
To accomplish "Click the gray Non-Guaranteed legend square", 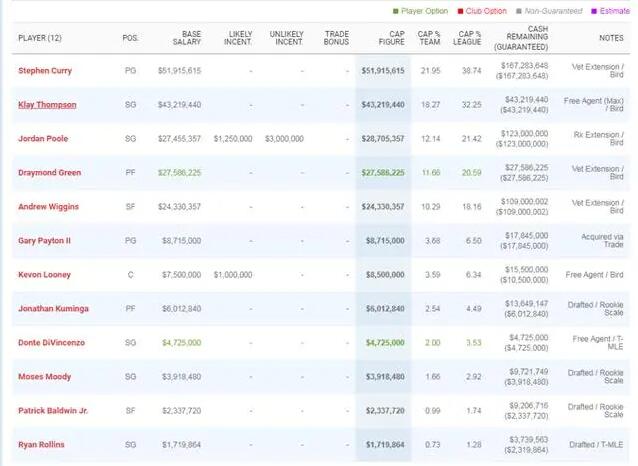I will (x=518, y=11).
